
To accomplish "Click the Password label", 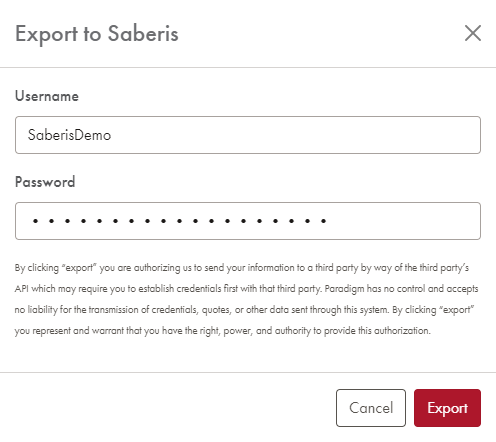I will [x=45, y=182].
